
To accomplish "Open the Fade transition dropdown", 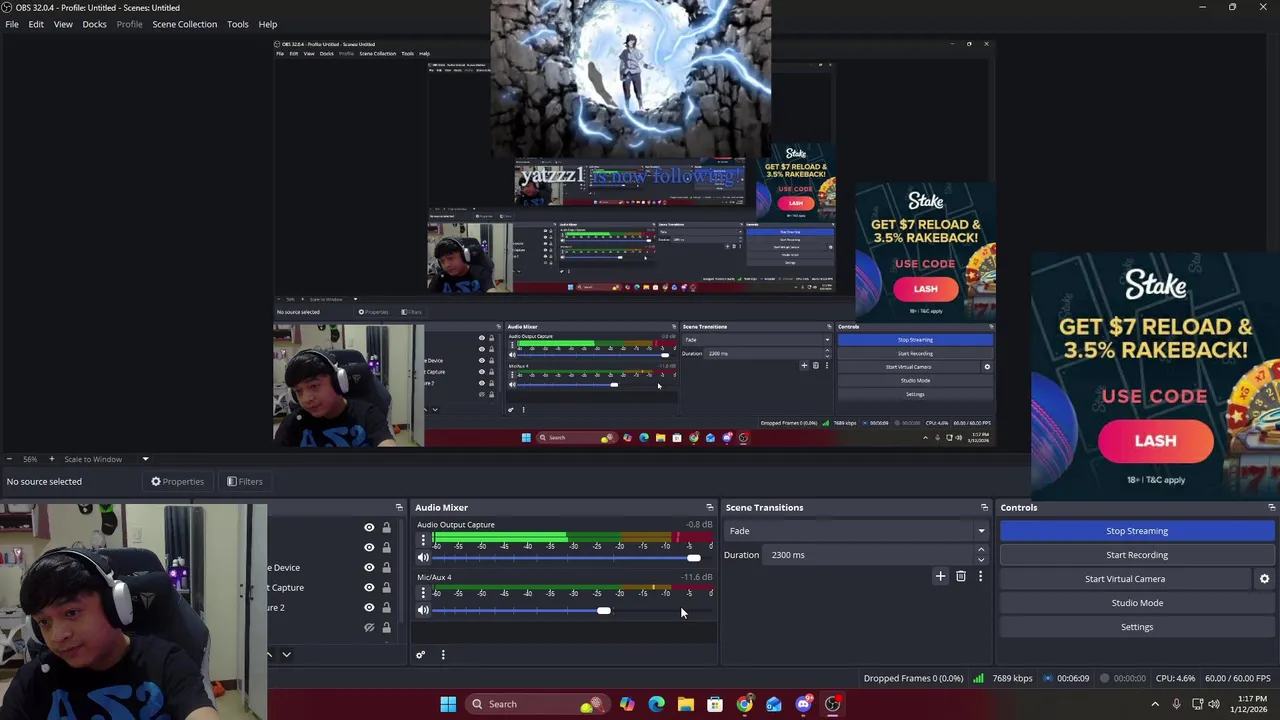I will coord(857,531).
